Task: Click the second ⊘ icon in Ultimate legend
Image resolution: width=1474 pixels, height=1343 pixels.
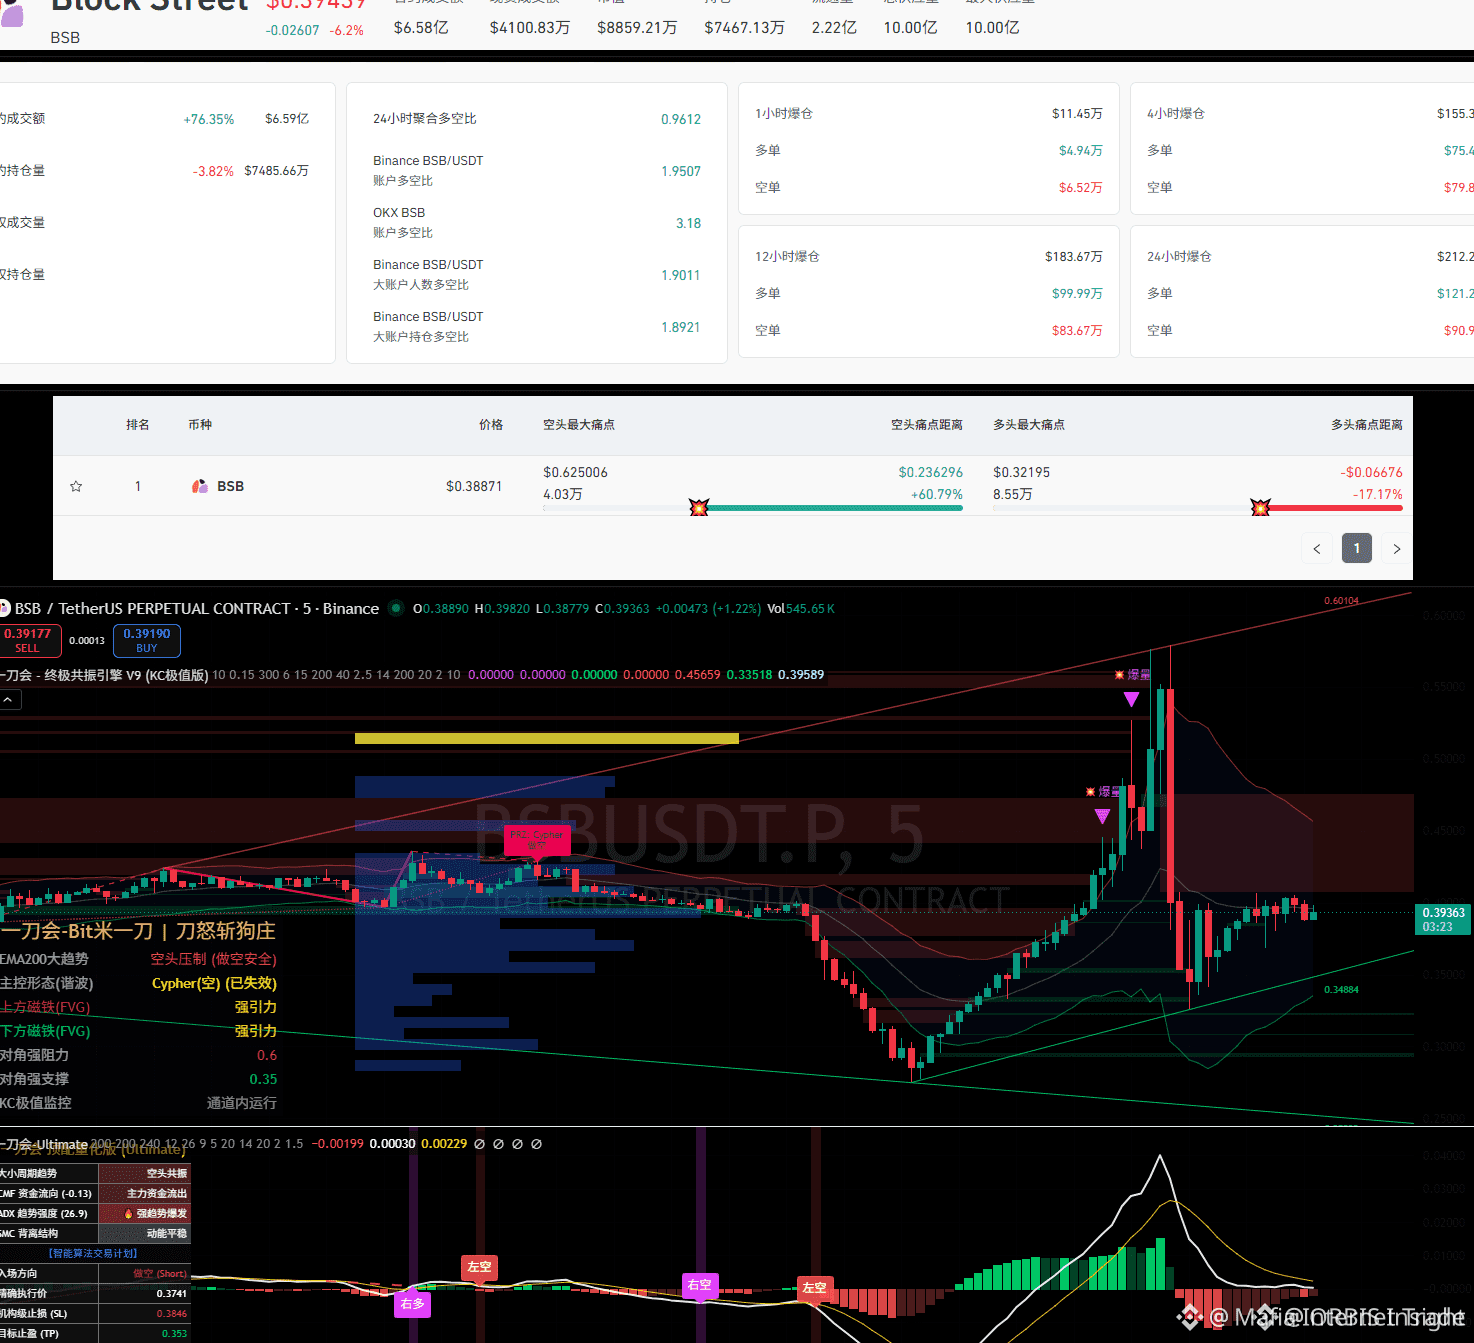Action: pos(498,1144)
